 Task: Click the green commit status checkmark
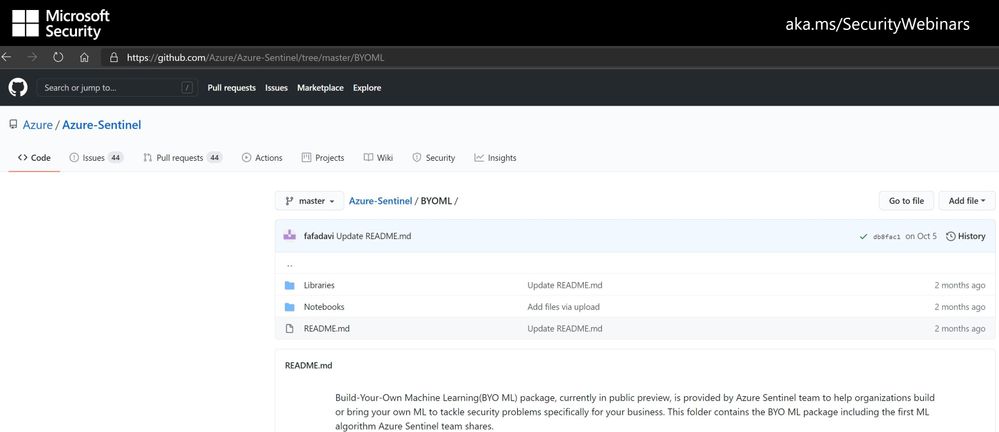pyautogui.click(x=863, y=237)
